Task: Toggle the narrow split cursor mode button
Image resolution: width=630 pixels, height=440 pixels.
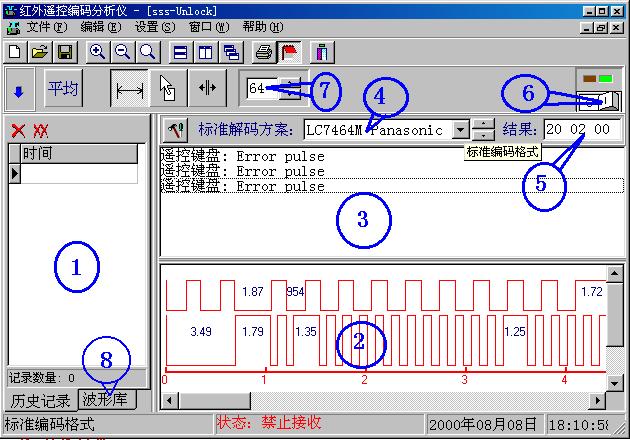Action: [x=207, y=88]
